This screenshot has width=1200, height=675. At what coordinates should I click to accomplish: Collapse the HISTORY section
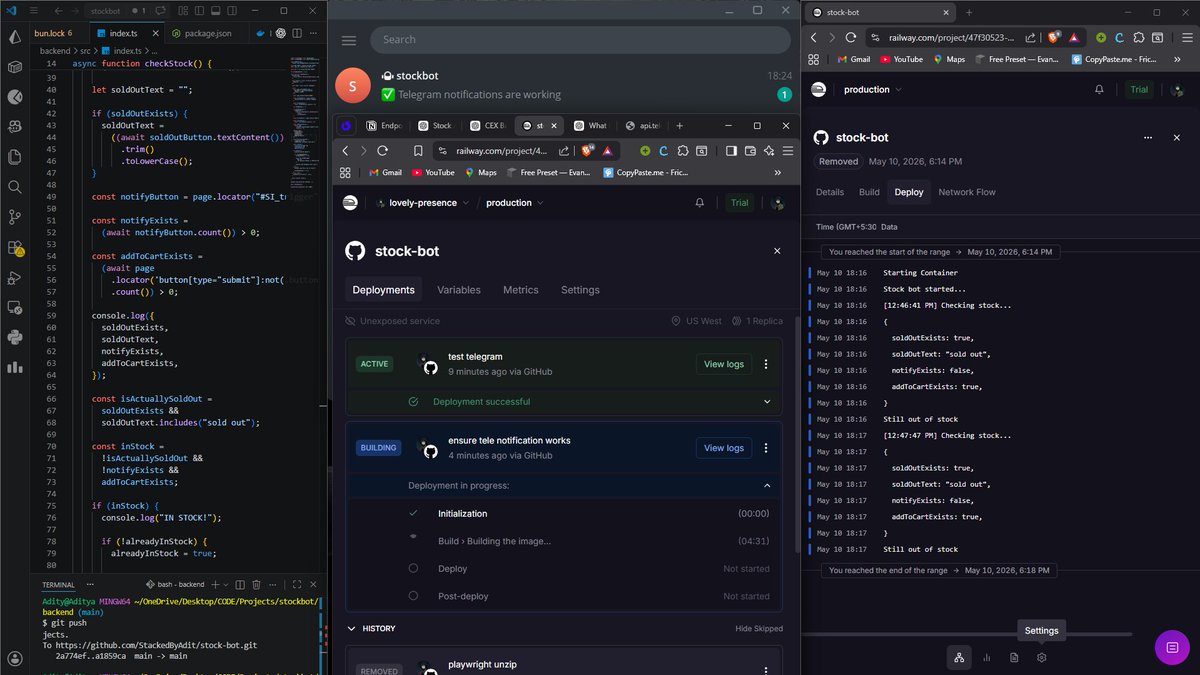(x=352, y=629)
